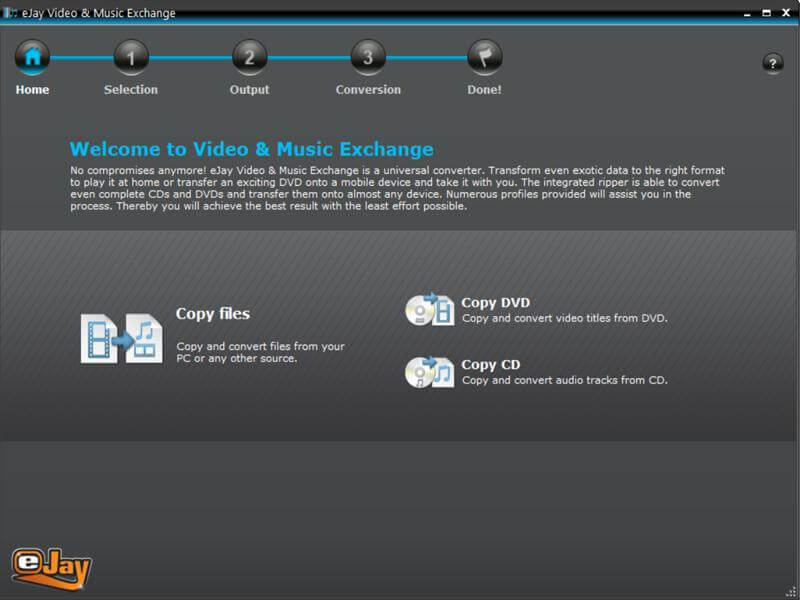800x600 pixels.
Task: Switch to the Home step label
Action: pos(32,89)
